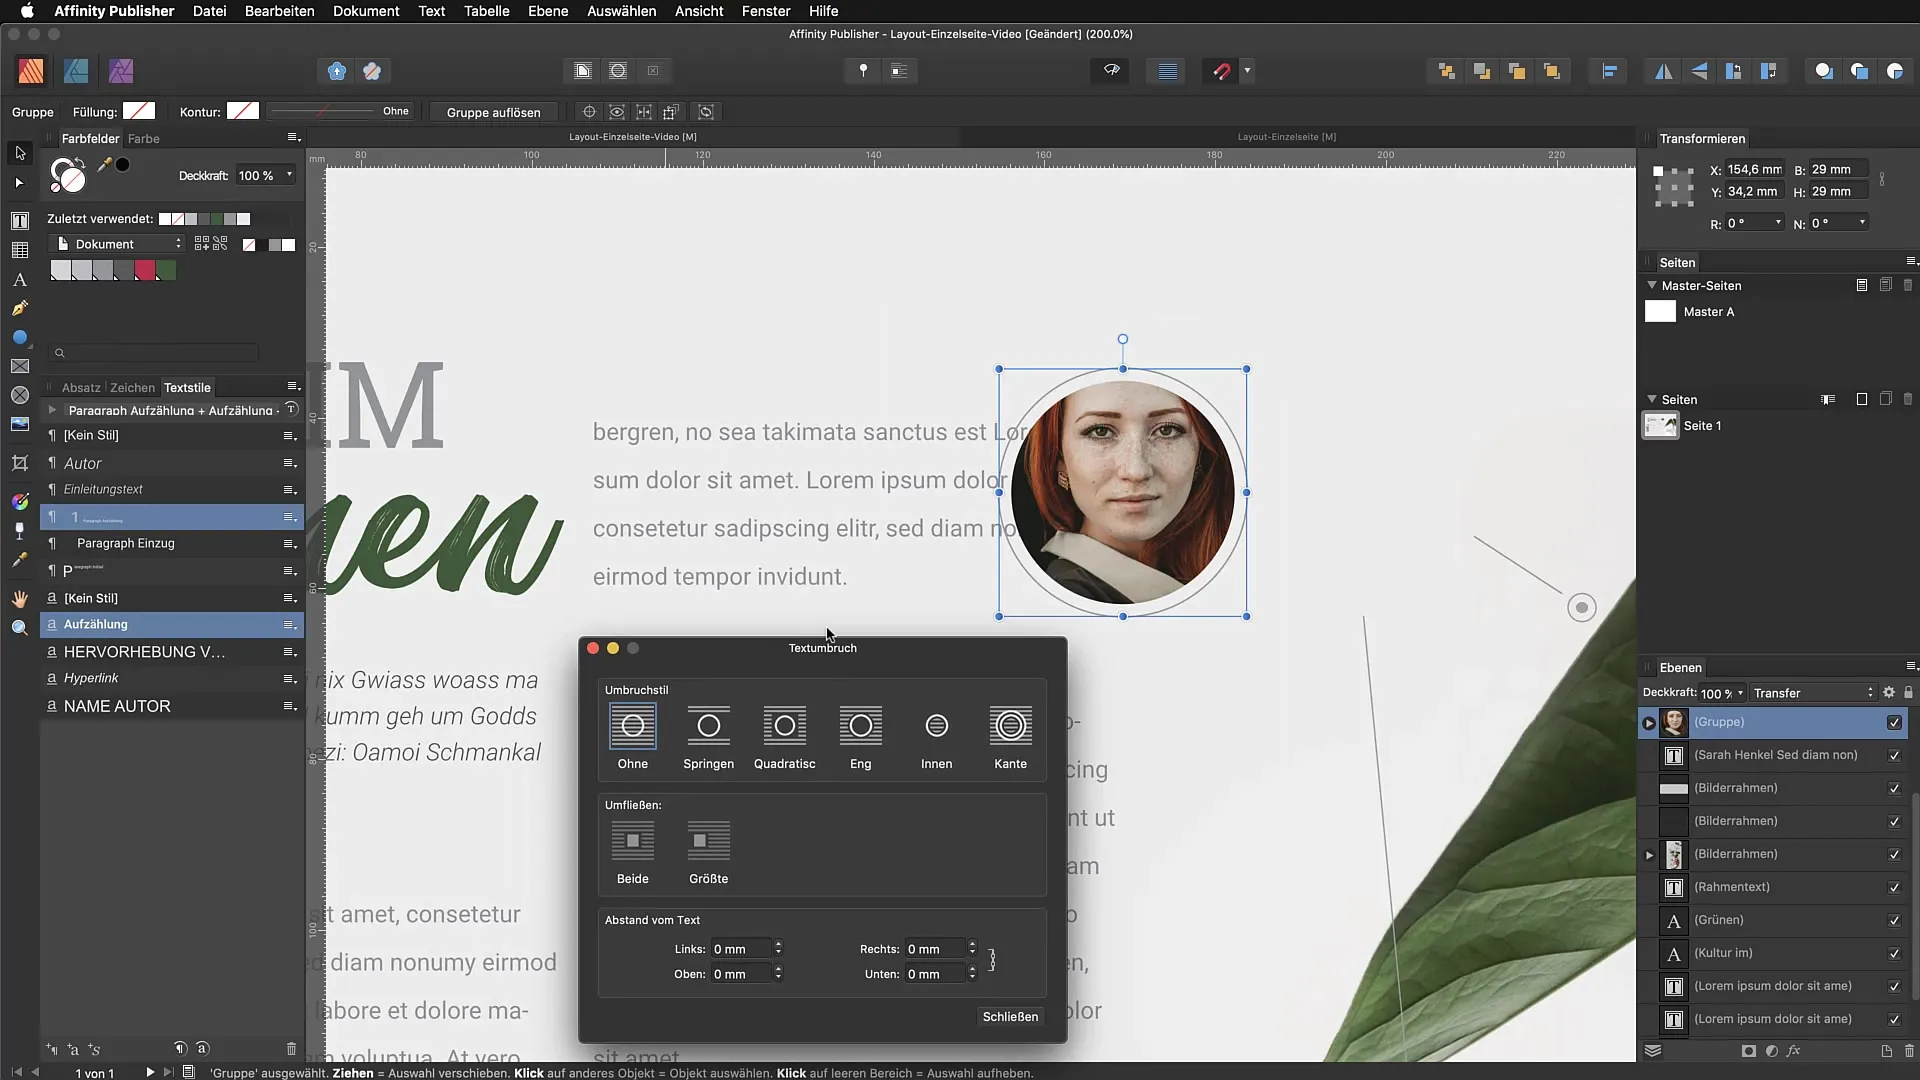The image size is (1920, 1080).
Task: Select the Ellipse shape tool
Action: pyautogui.click(x=20, y=338)
